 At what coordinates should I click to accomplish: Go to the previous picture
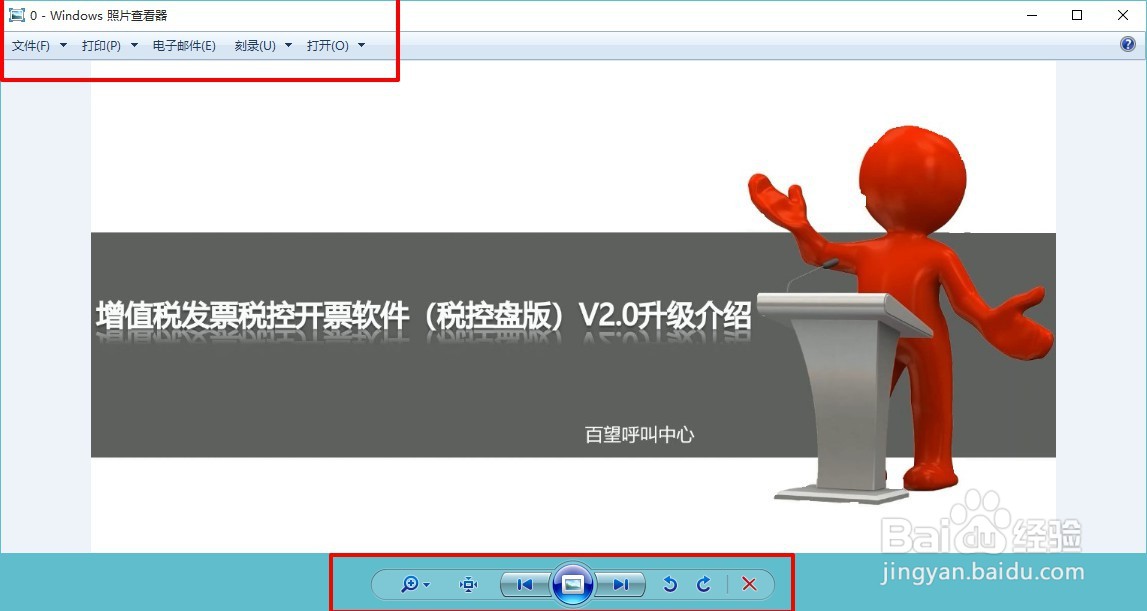click(525, 584)
